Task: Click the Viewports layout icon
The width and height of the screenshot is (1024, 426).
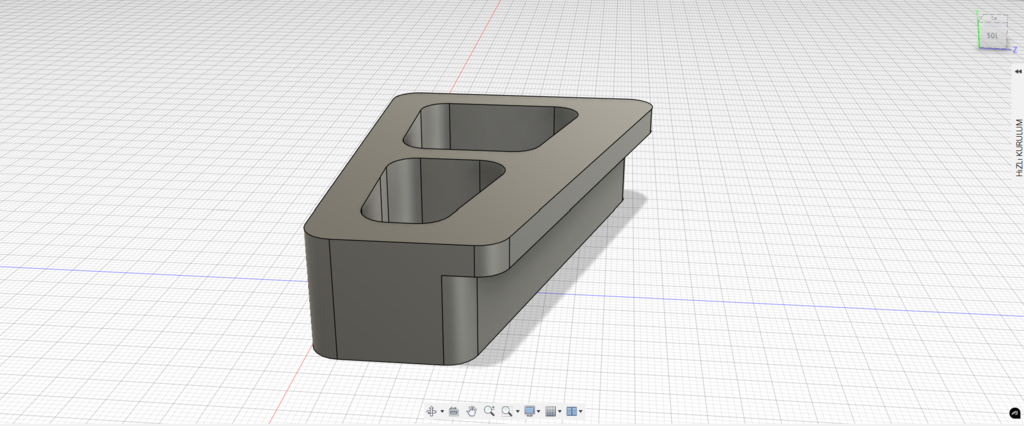Action: [x=571, y=411]
